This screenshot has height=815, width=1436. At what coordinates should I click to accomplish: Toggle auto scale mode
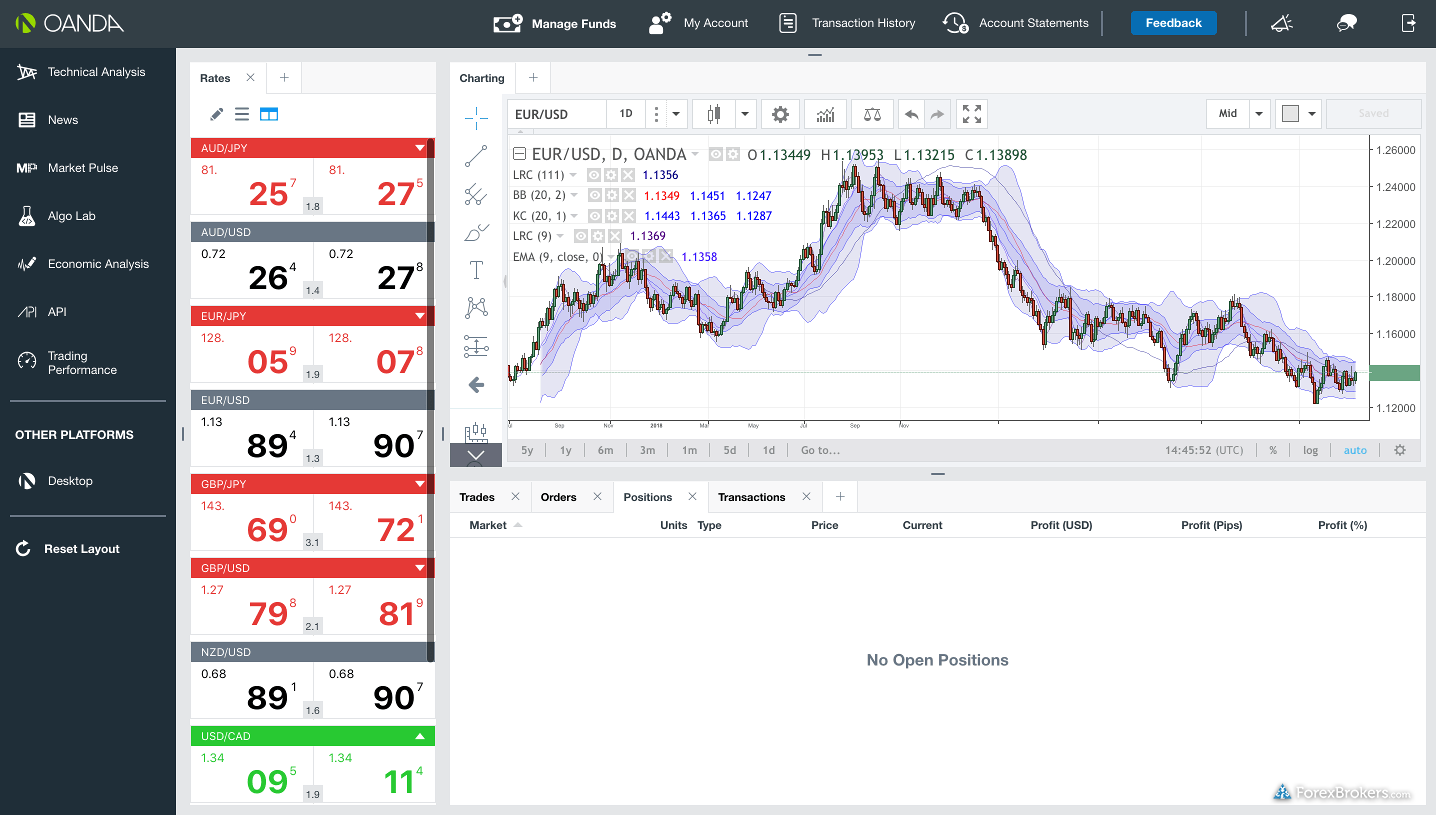[x=1355, y=450]
